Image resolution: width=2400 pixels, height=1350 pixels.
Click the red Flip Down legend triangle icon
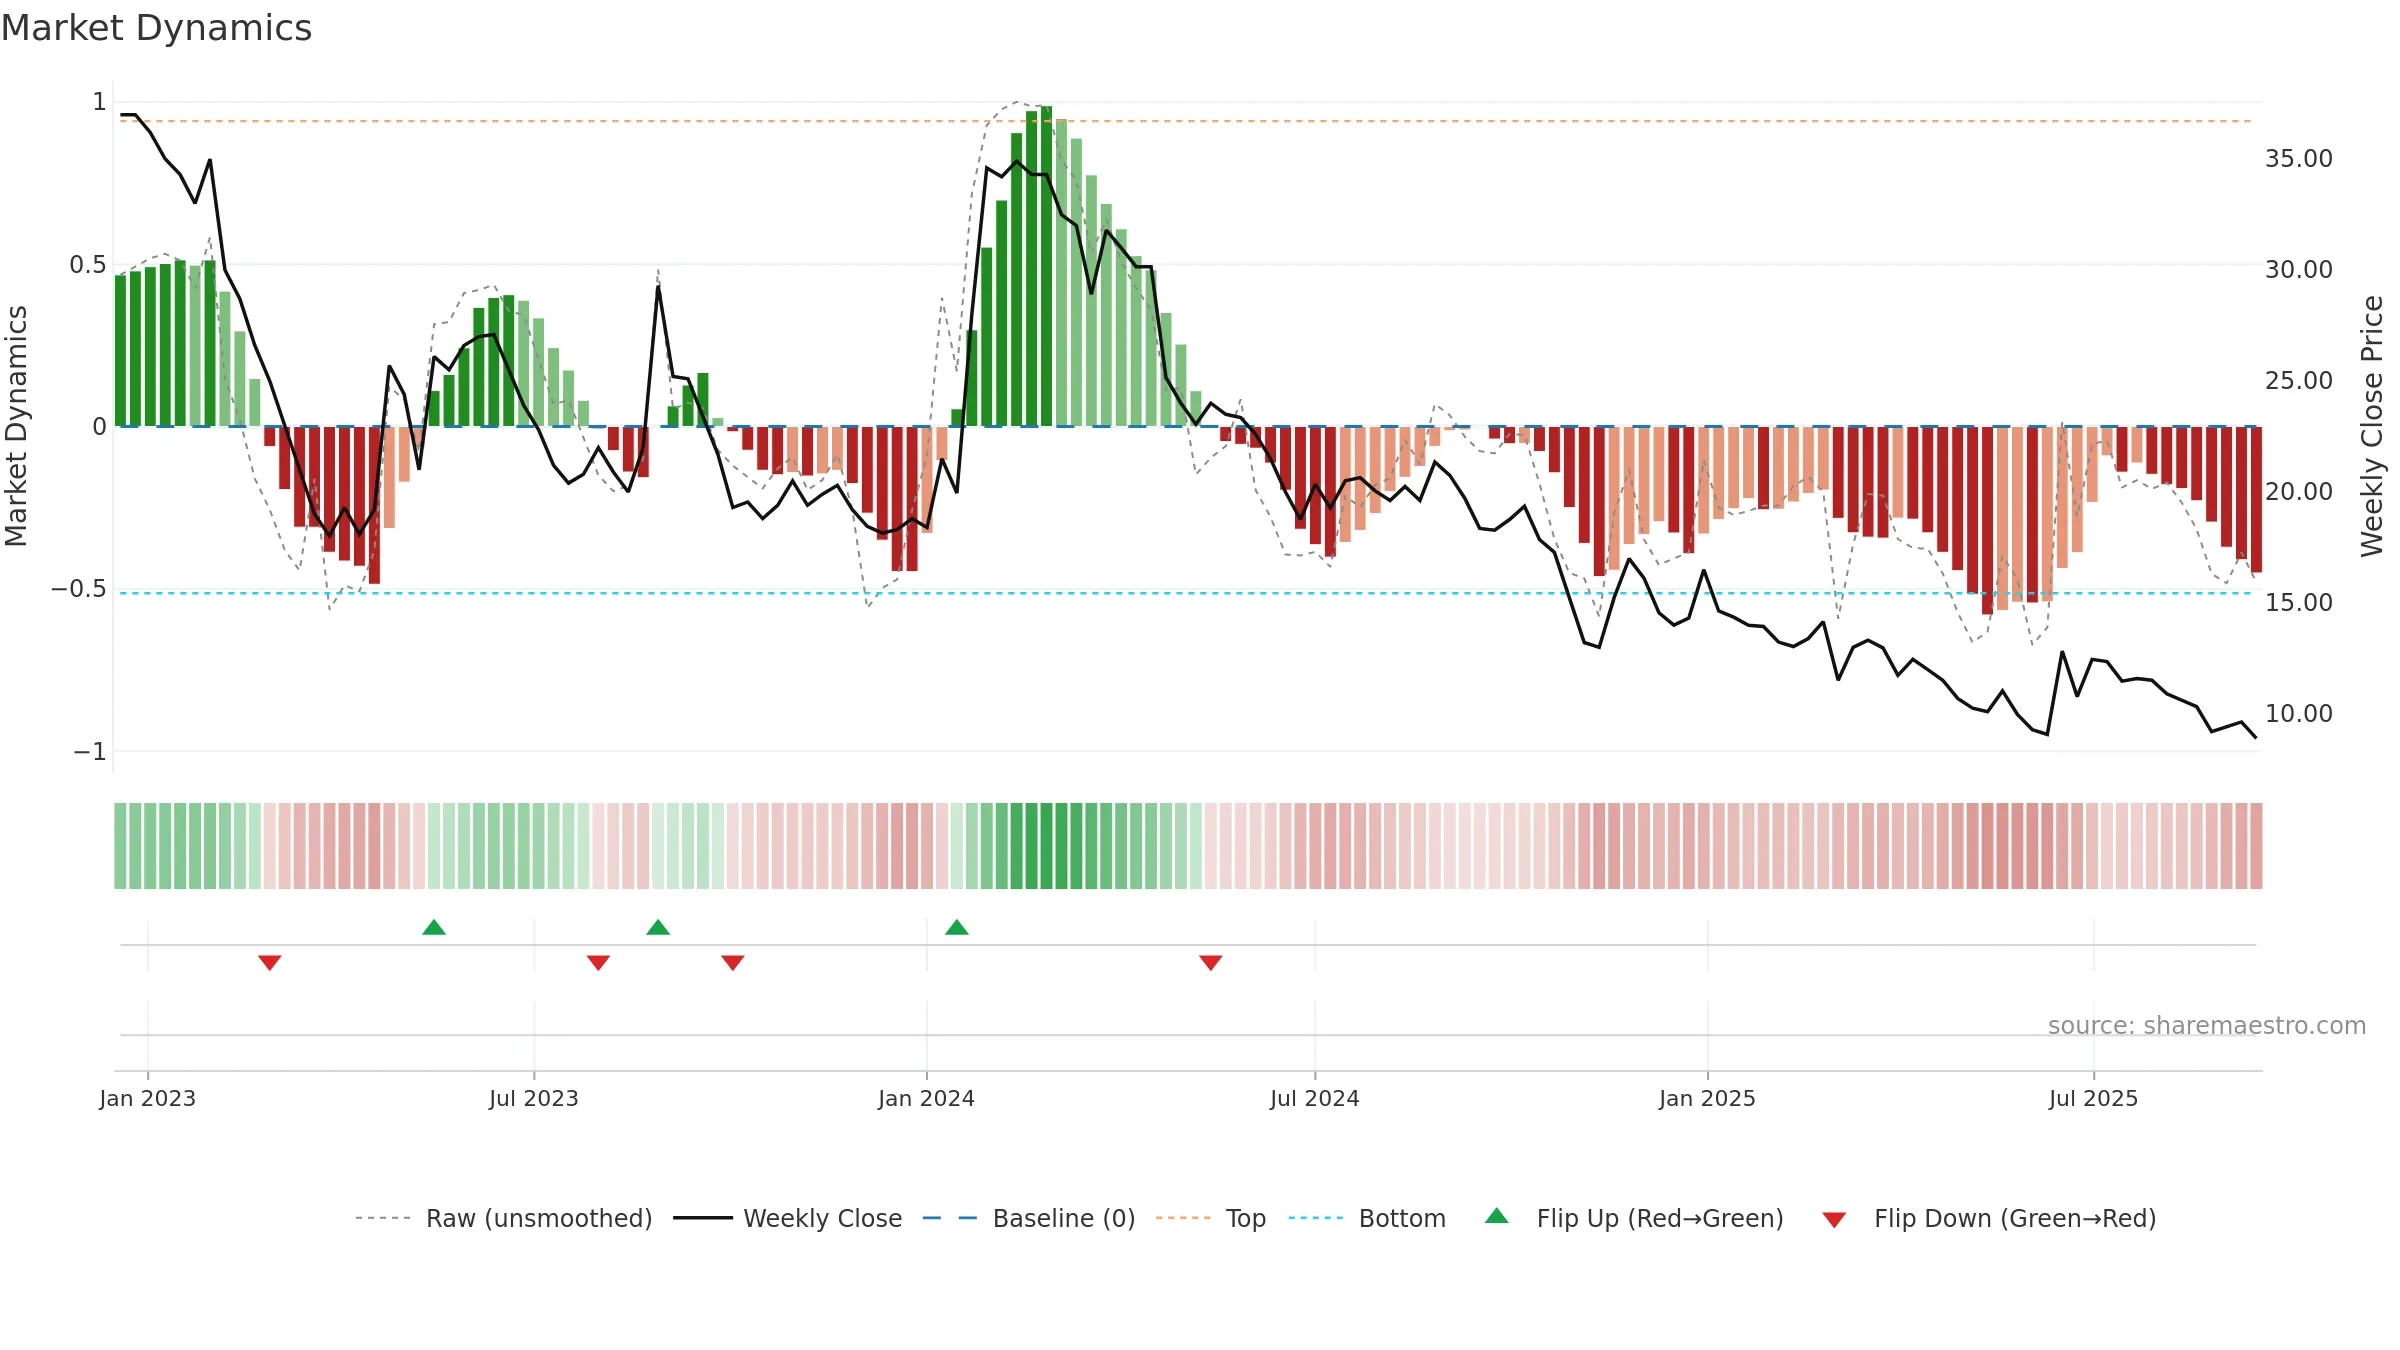pyautogui.click(x=1834, y=1220)
